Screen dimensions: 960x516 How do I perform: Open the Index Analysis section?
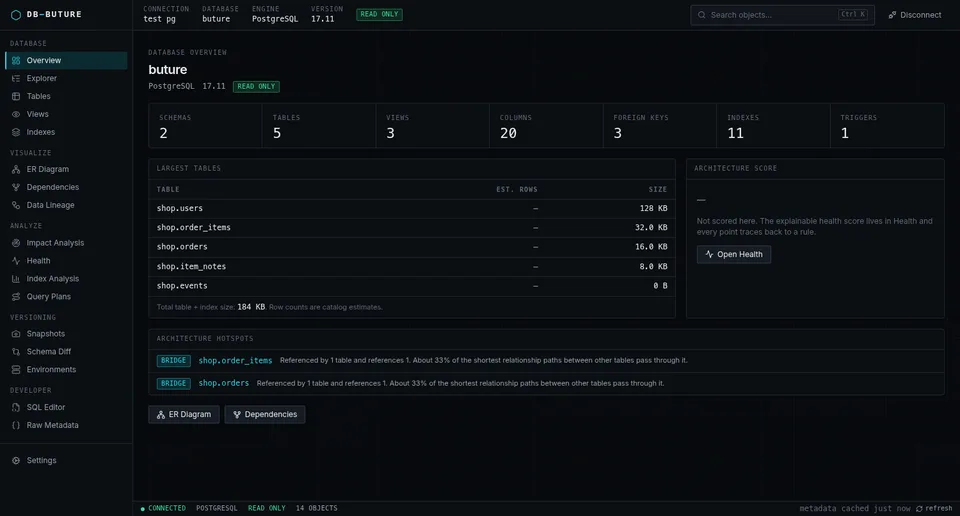(66, 279)
